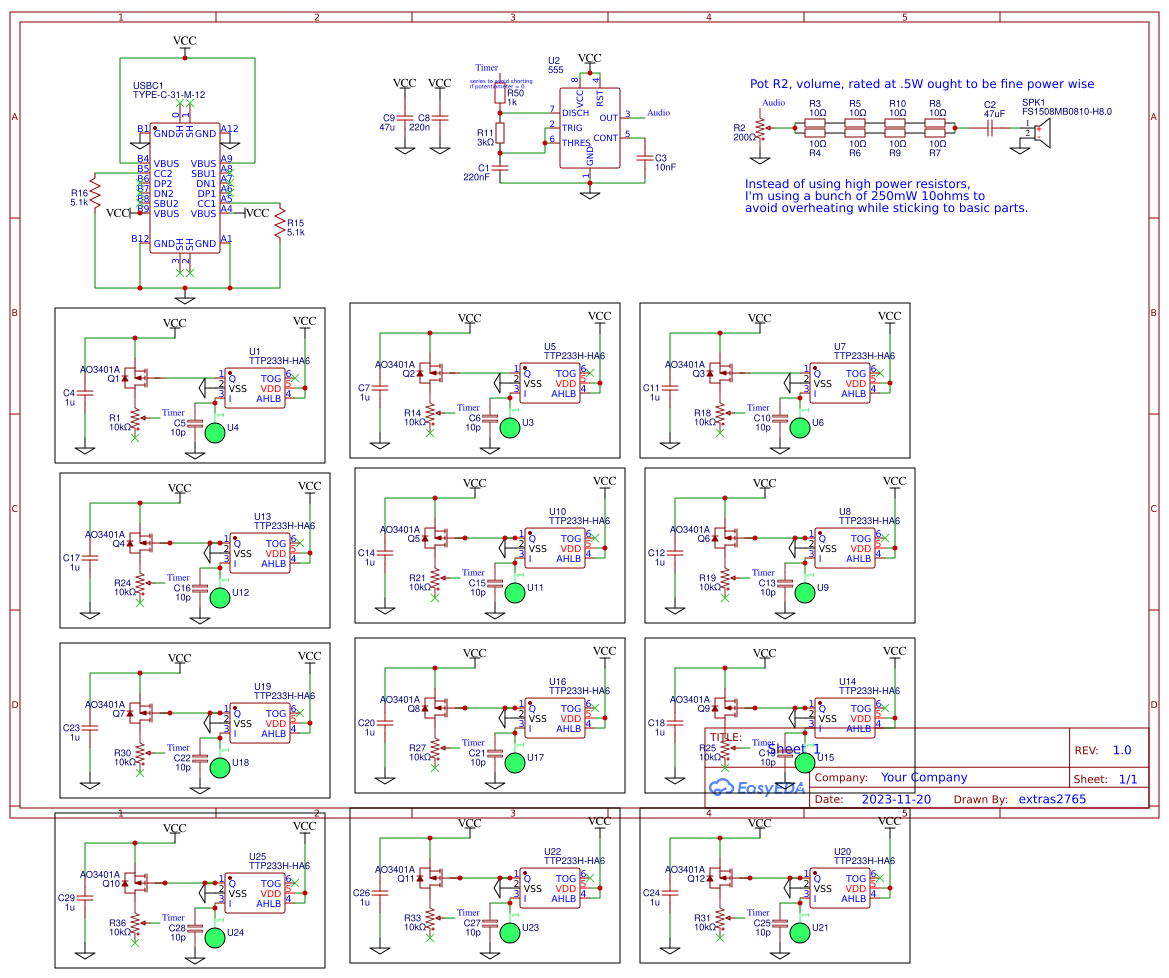
Task: Click the extras2765 Drawn By text
Action: pyautogui.click(x=1052, y=799)
